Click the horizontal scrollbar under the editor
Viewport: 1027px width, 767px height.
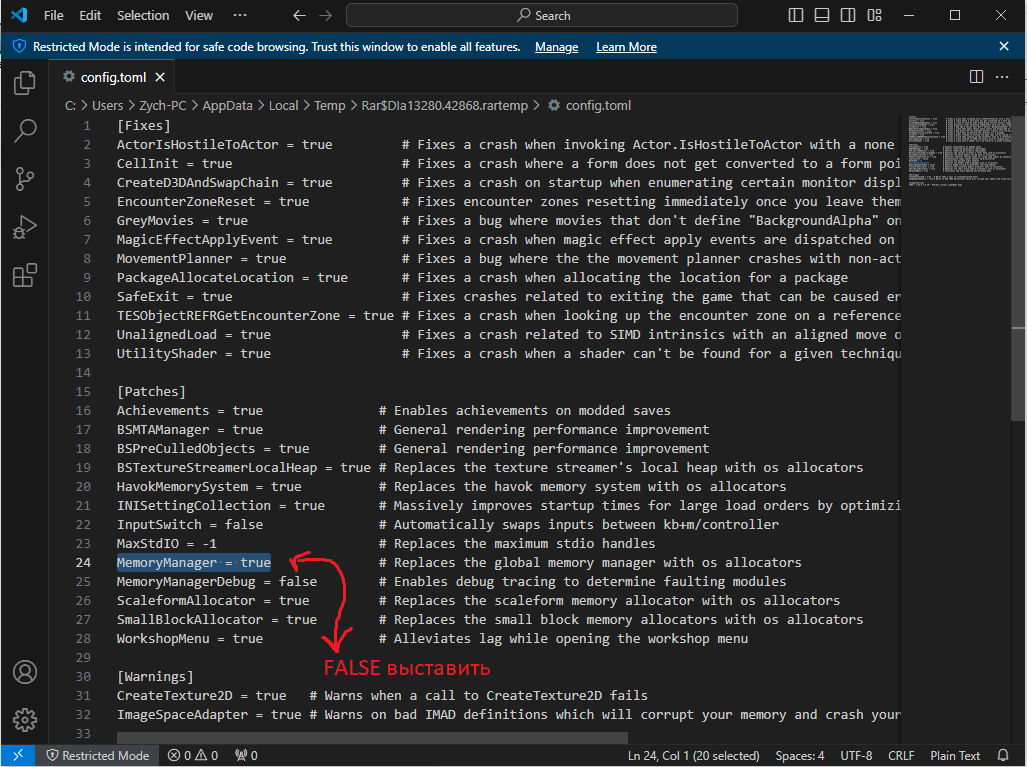point(372,738)
